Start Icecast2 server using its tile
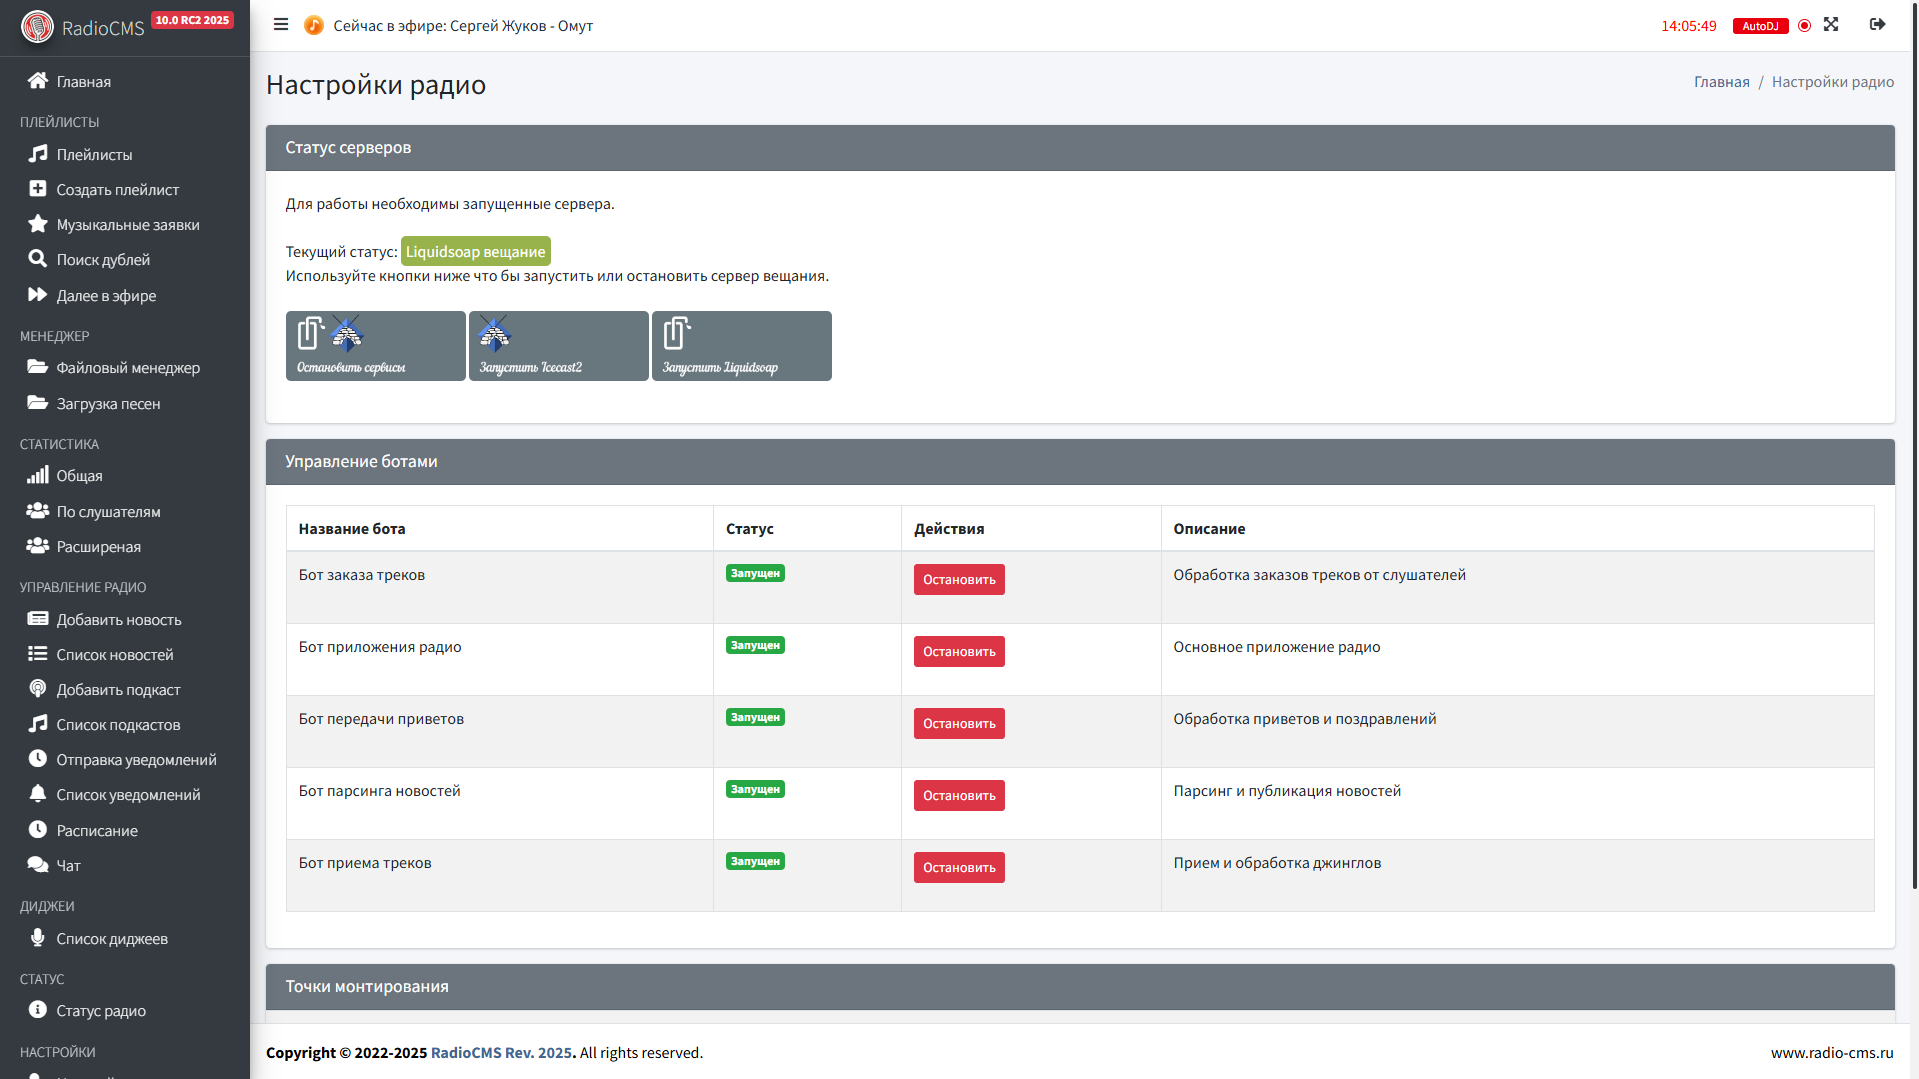This screenshot has height=1079, width=1919. pyautogui.click(x=558, y=346)
